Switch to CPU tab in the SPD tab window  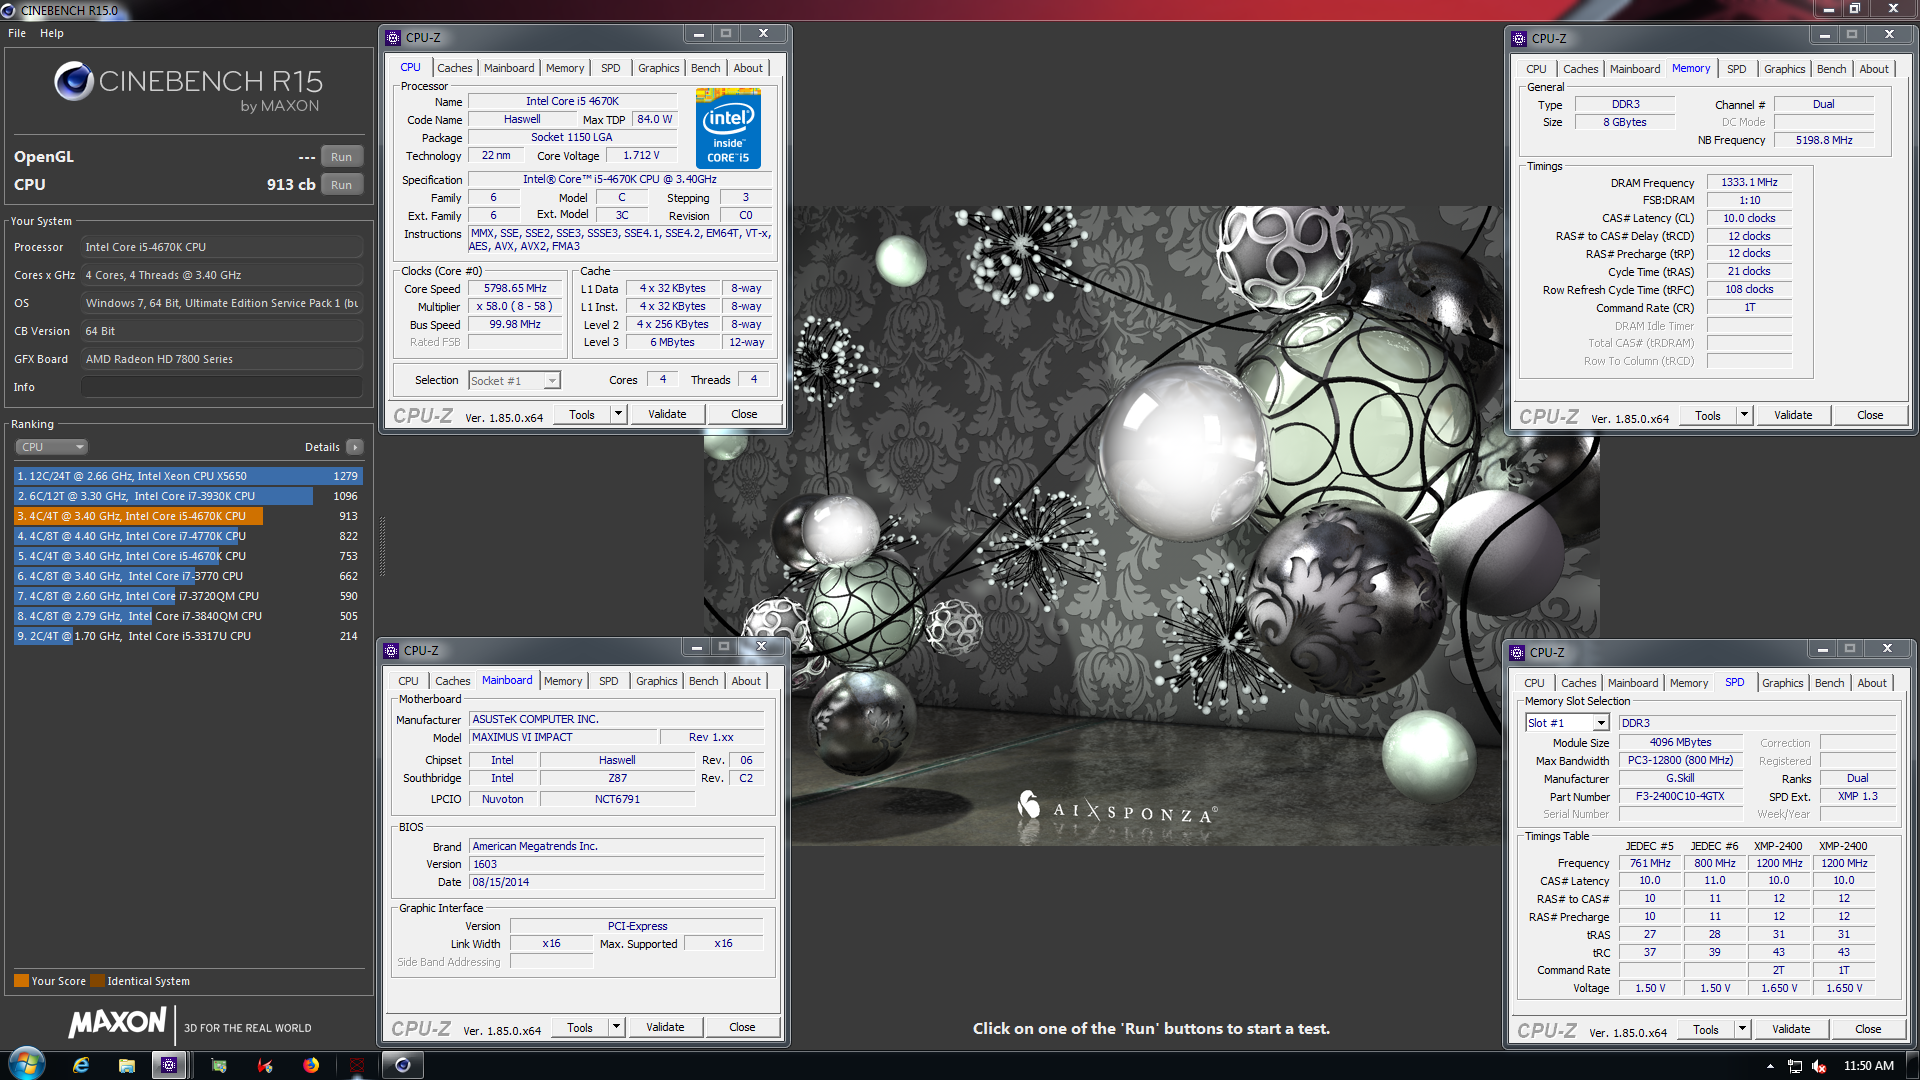1534,683
